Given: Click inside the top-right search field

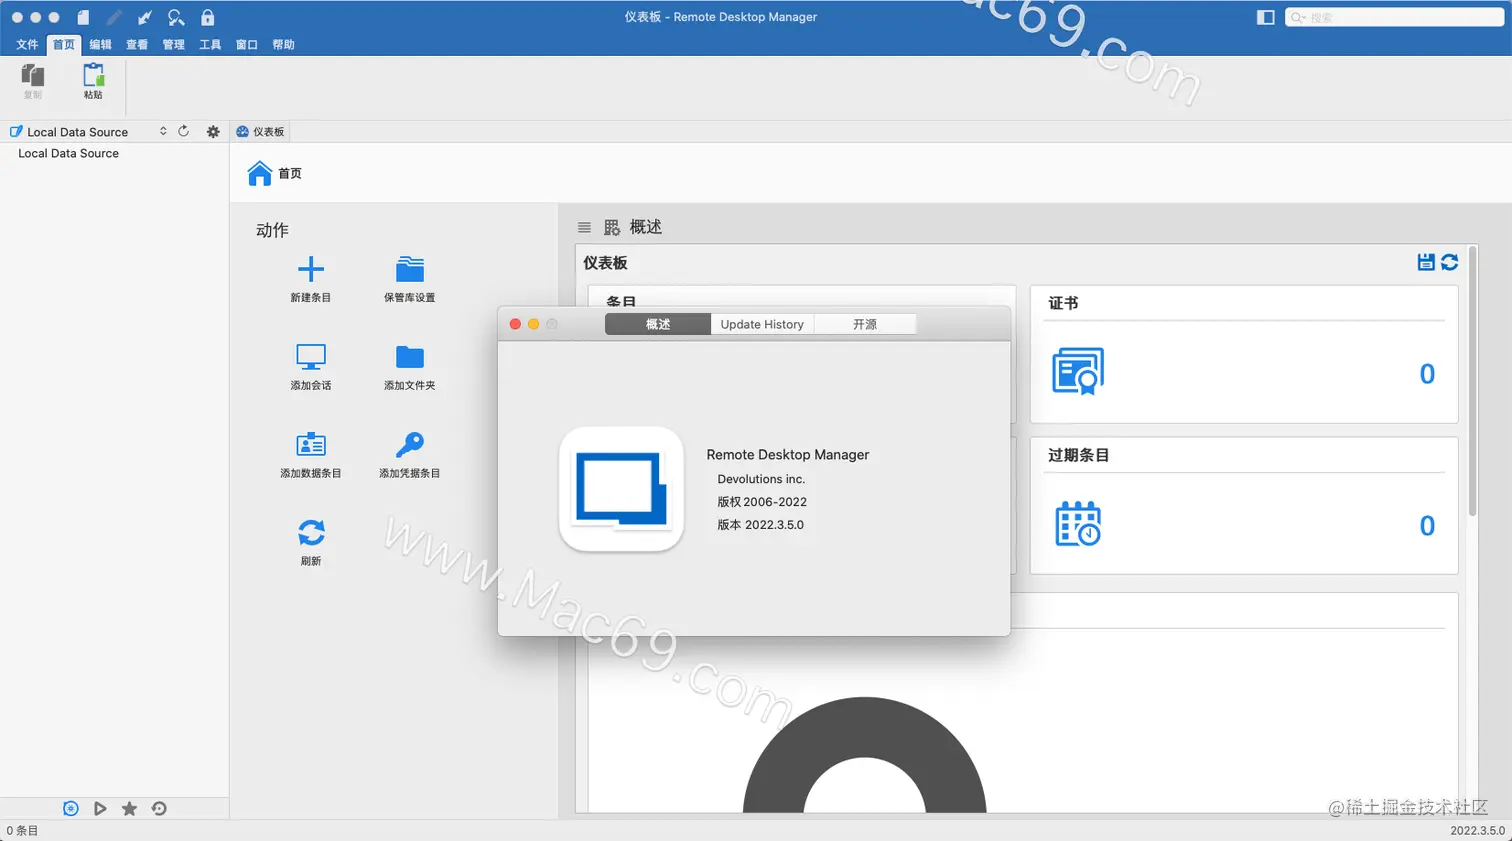Looking at the screenshot, I should point(1394,17).
